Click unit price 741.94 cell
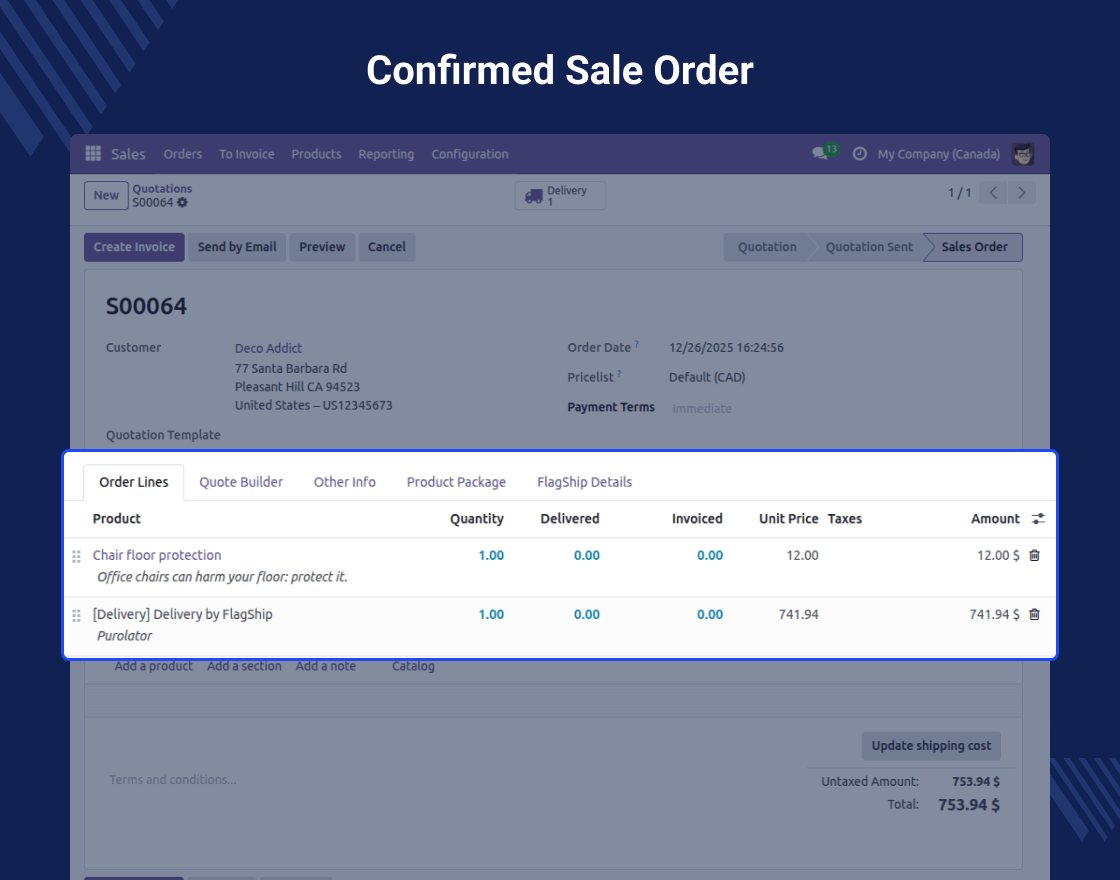Image resolution: width=1120 pixels, height=880 pixels. pyautogui.click(x=799, y=614)
